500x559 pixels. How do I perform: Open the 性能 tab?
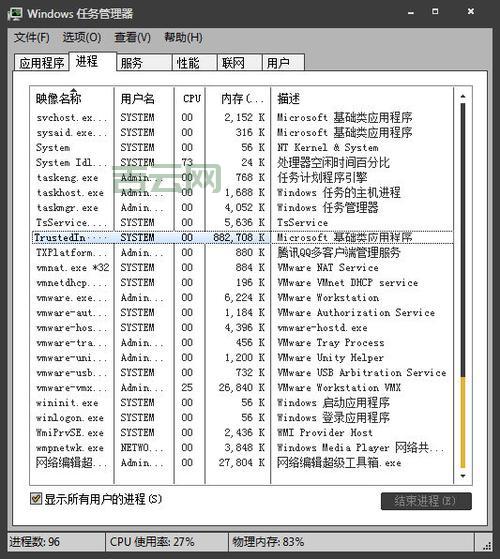pos(194,63)
